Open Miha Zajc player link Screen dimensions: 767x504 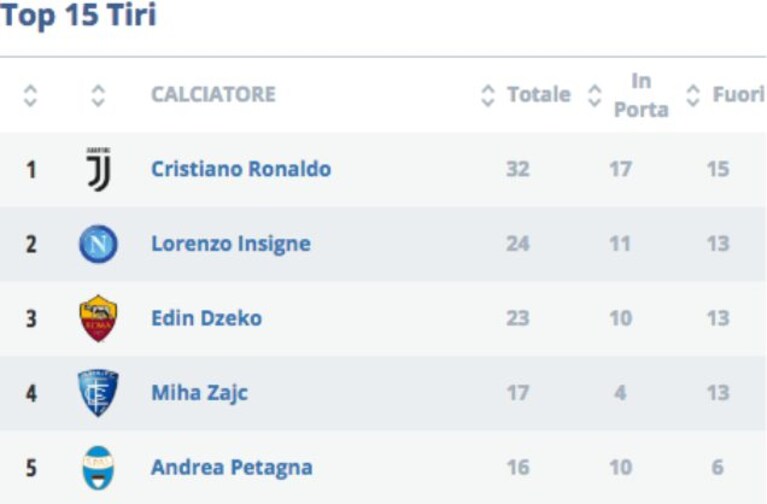tap(200, 393)
